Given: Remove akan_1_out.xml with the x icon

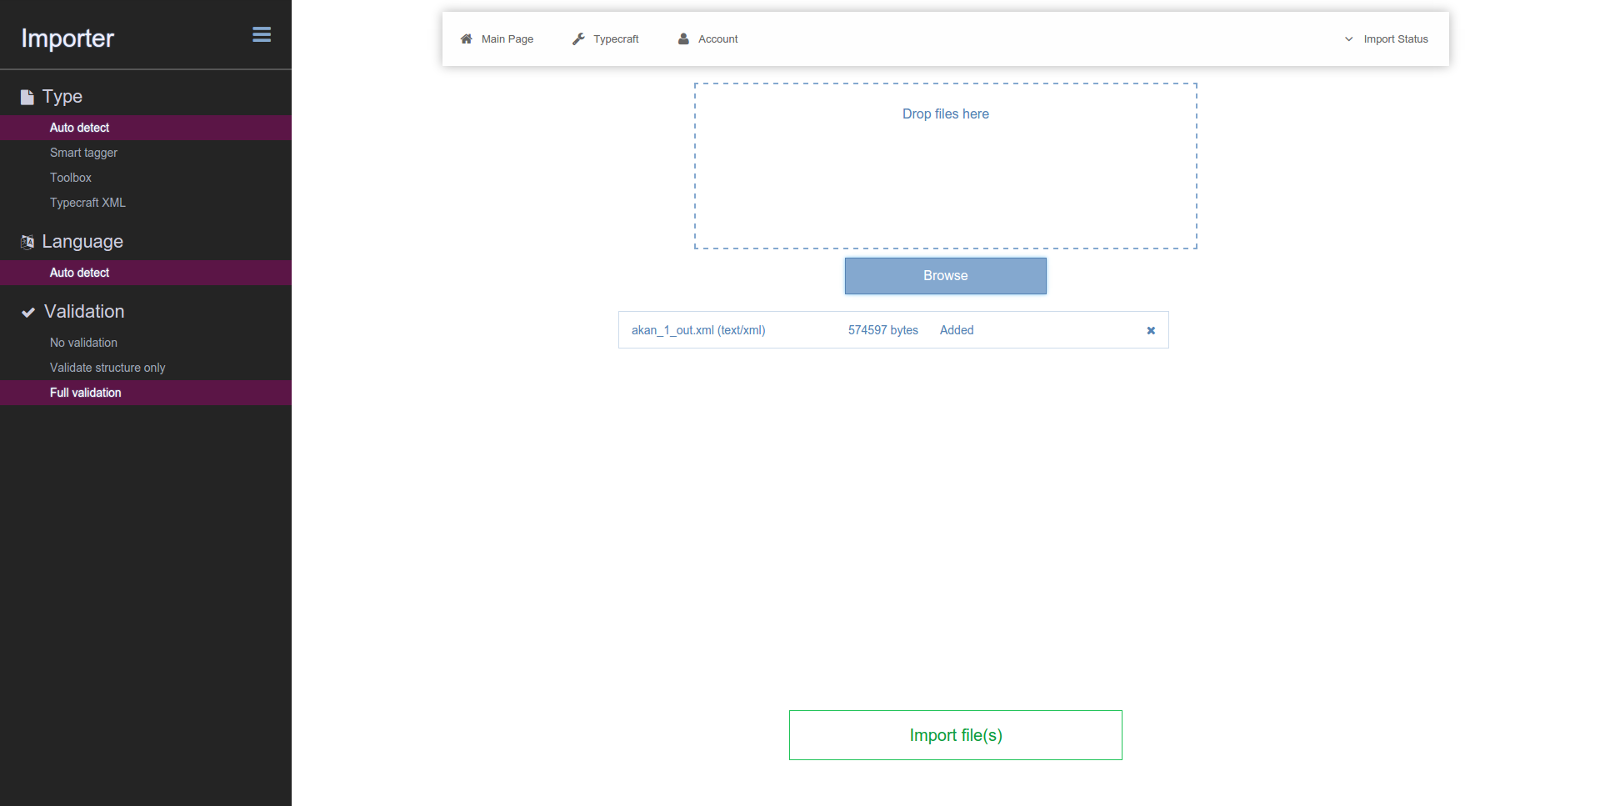Looking at the screenshot, I should (x=1151, y=330).
